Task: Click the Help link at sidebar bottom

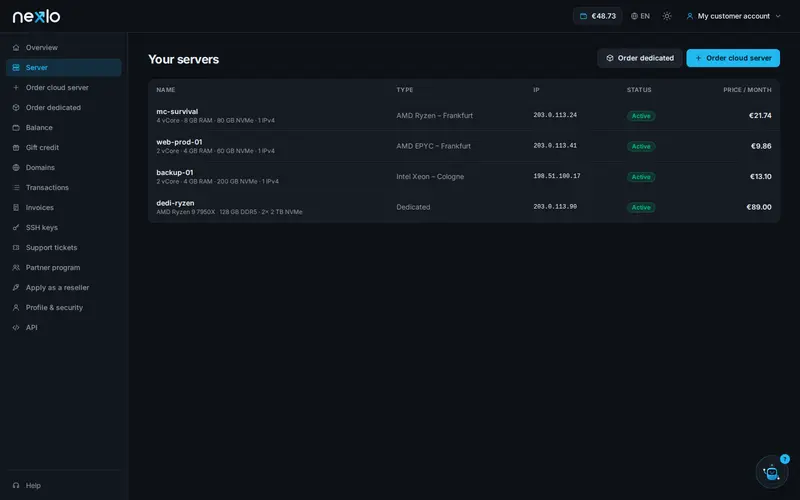Action: click(64, 485)
